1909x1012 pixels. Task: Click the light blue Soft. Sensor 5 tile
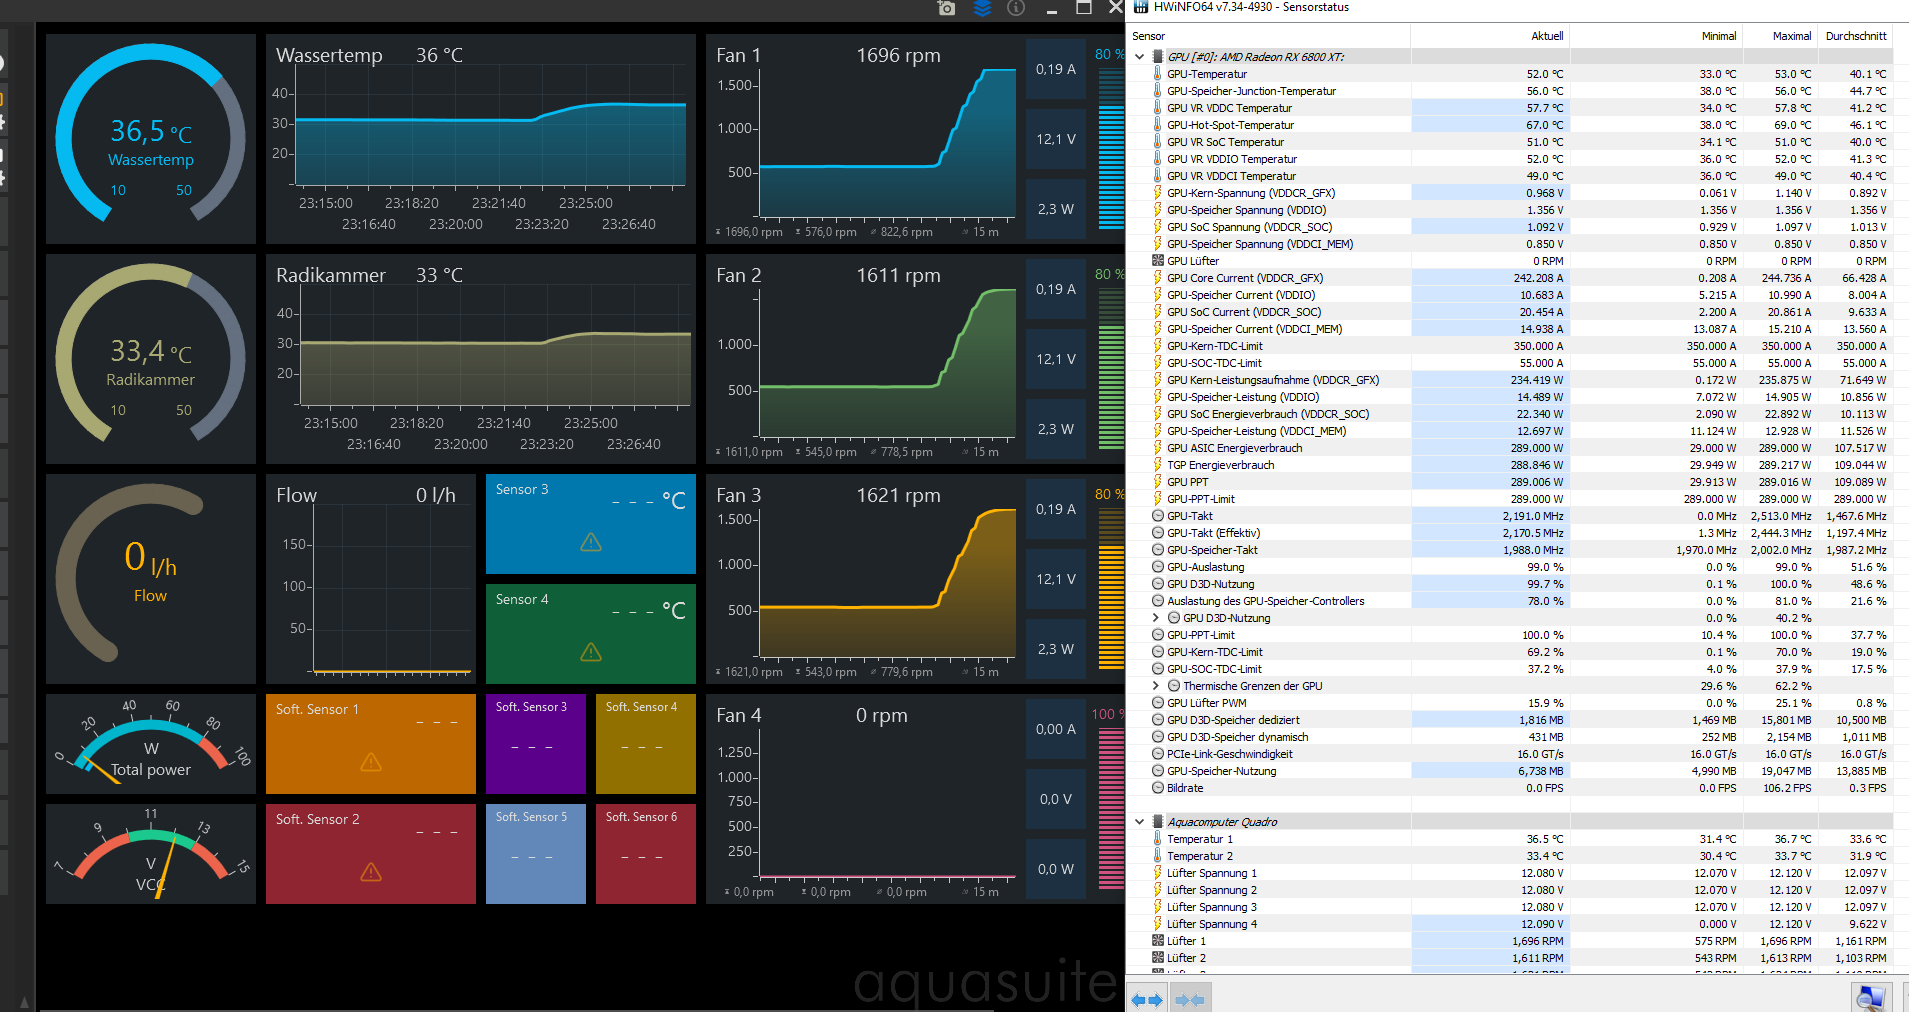pos(536,854)
